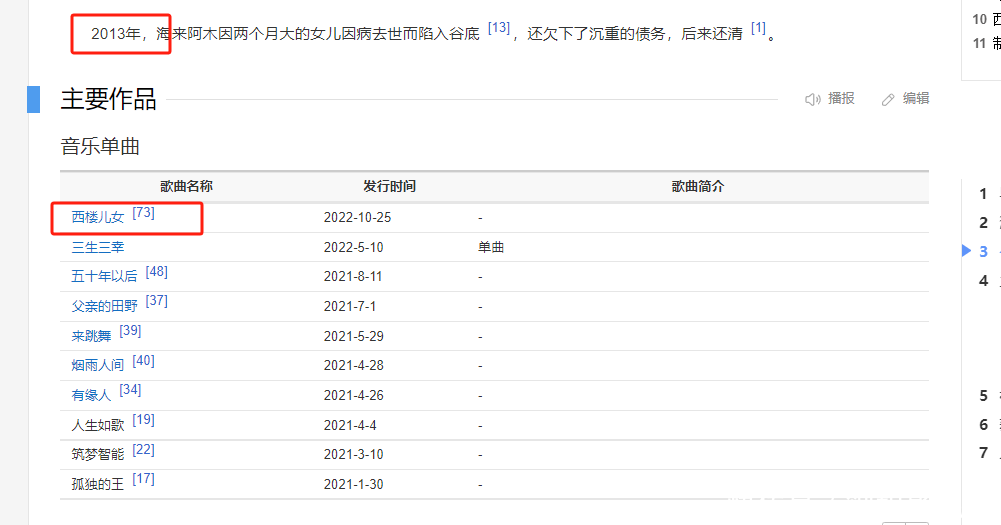This screenshot has width=1001, height=525.
Task: Click the 播报 speaker icon
Action: pos(813,99)
